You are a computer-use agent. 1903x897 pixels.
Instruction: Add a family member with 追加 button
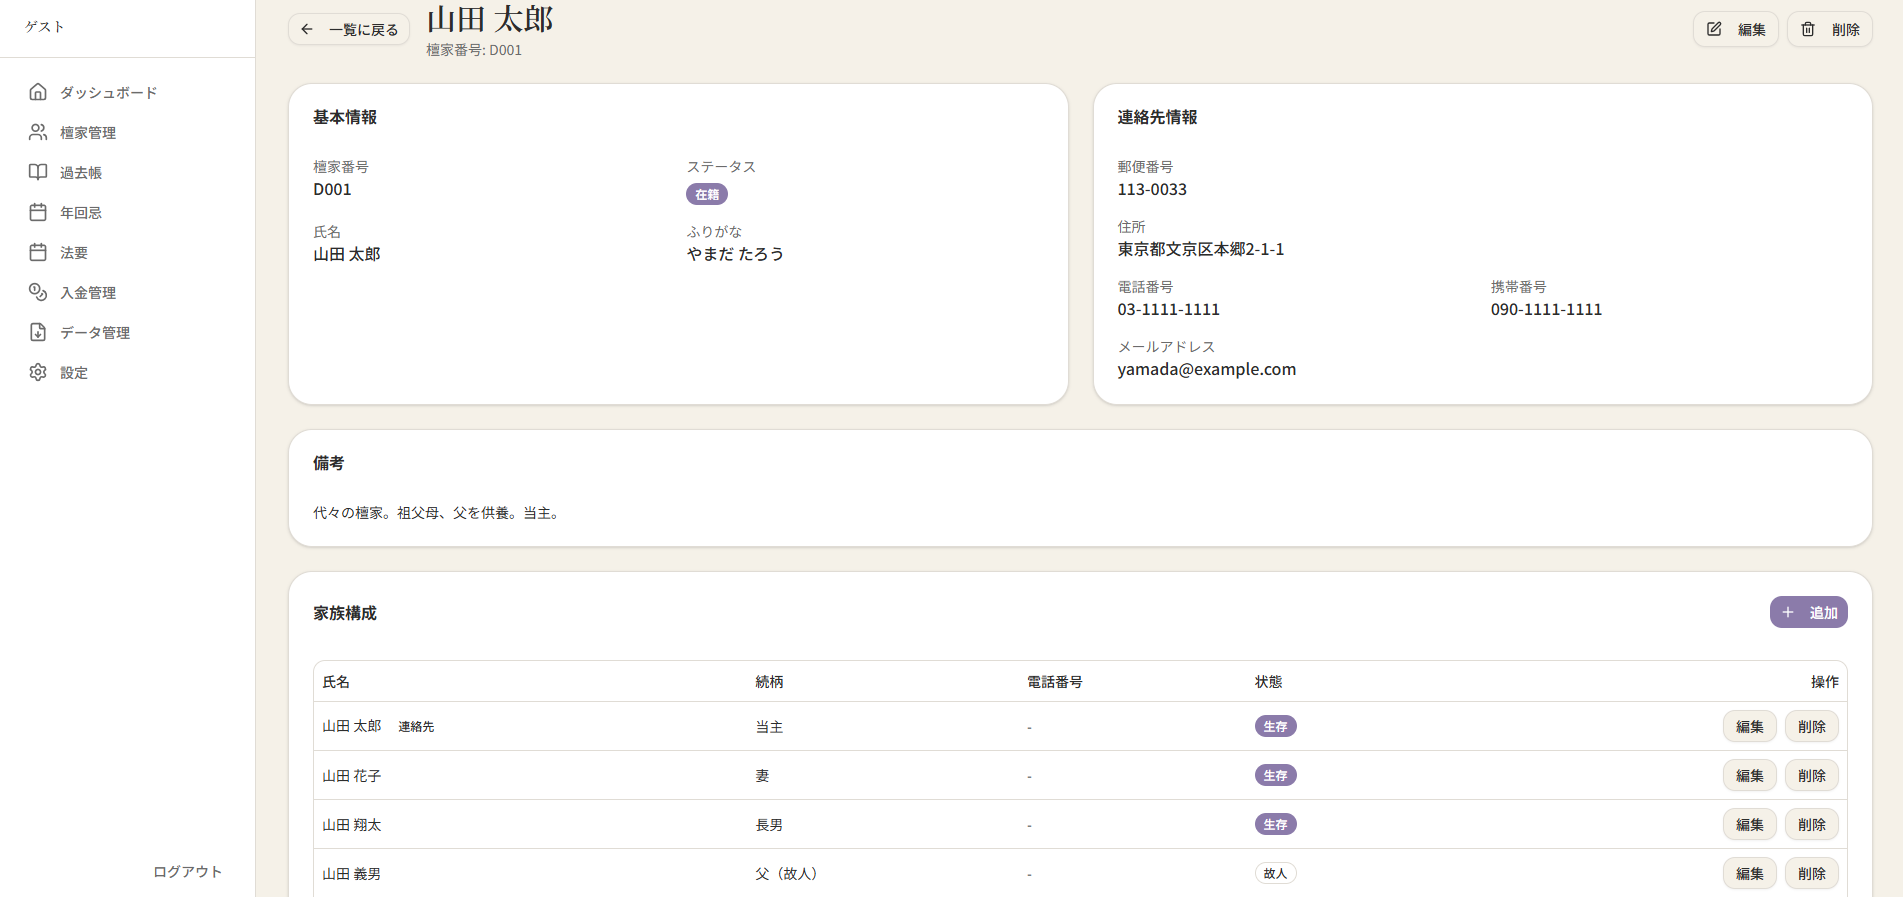pos(1808,612)
